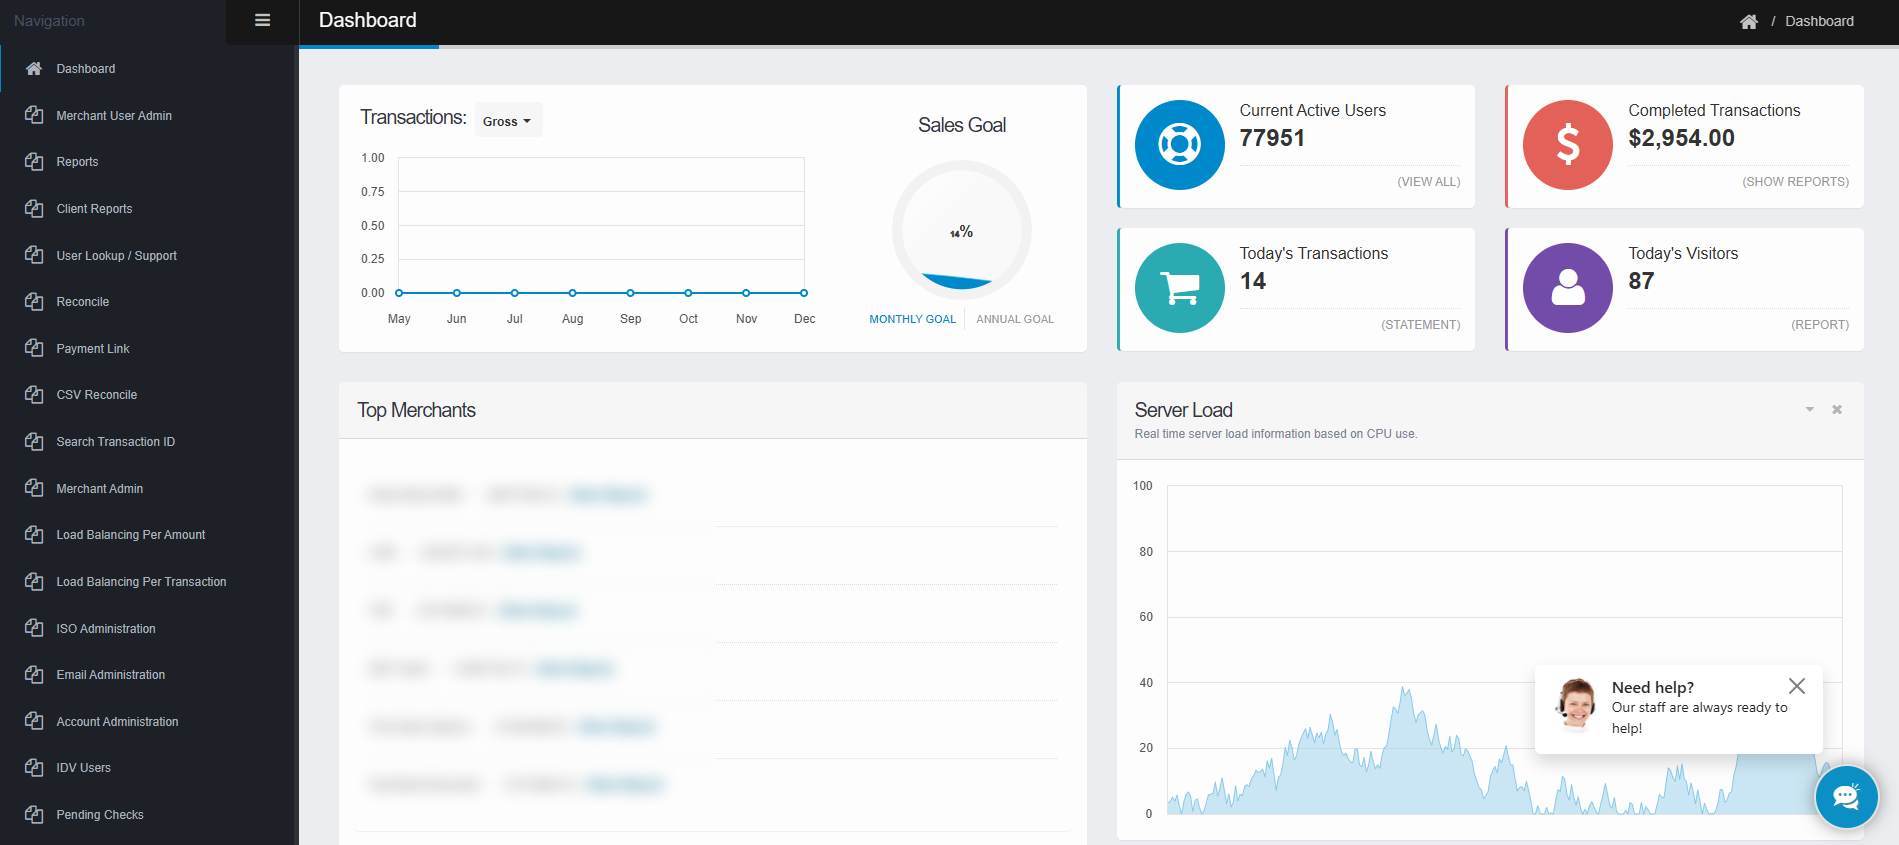Click the teal shopping cart transactions icon
The width and height of the screenshot is (1899, 845).
pos(1179,288)
